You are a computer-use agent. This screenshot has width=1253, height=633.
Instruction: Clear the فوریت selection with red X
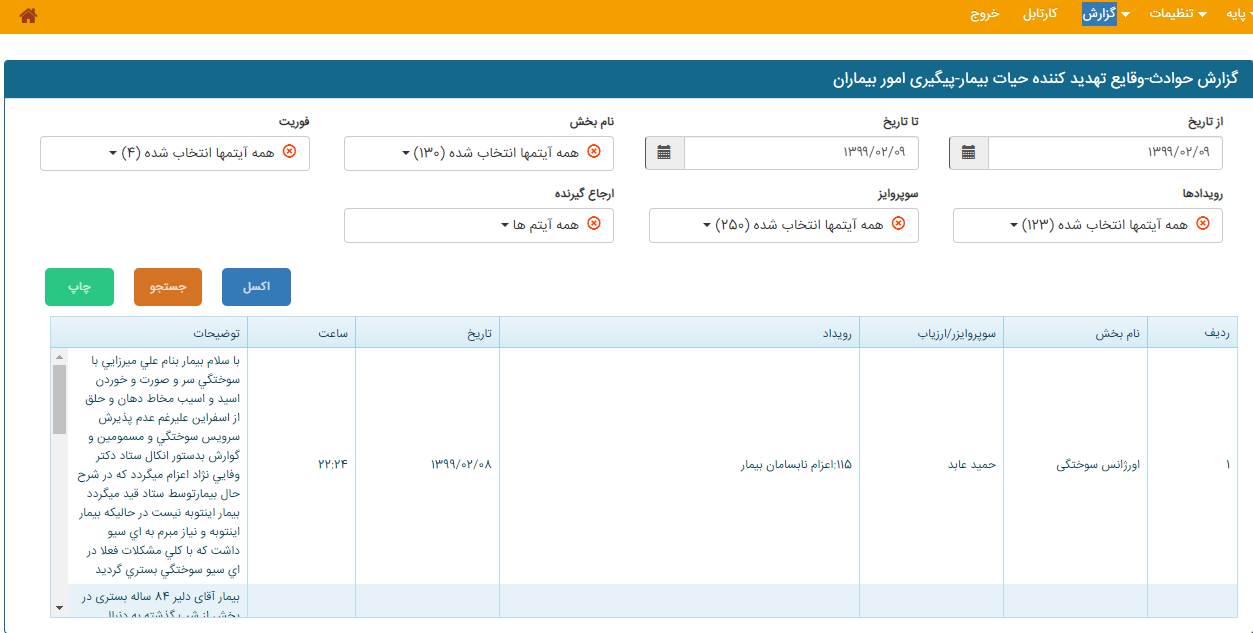(x=289, y=152)
